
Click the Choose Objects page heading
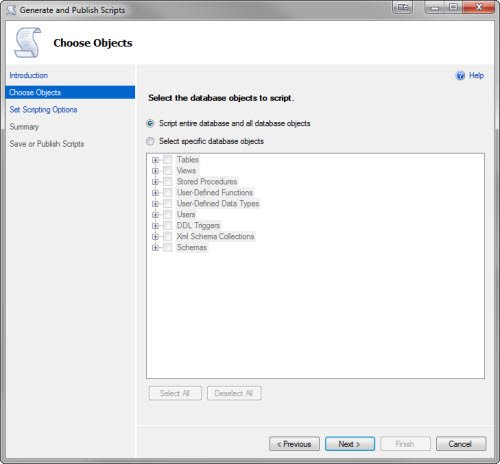tap(93, 43)
